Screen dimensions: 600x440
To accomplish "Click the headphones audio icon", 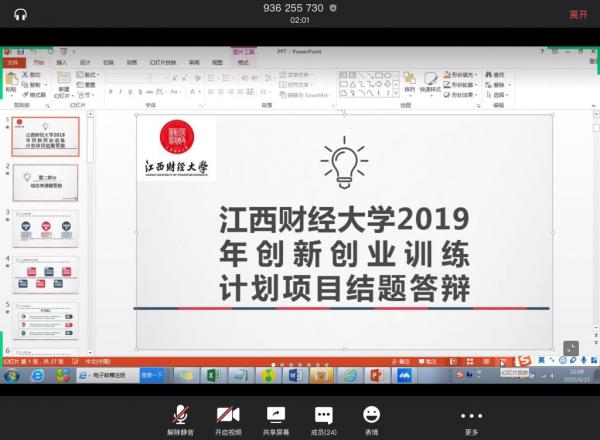I will pyautogui.click(x=20, y=15).
